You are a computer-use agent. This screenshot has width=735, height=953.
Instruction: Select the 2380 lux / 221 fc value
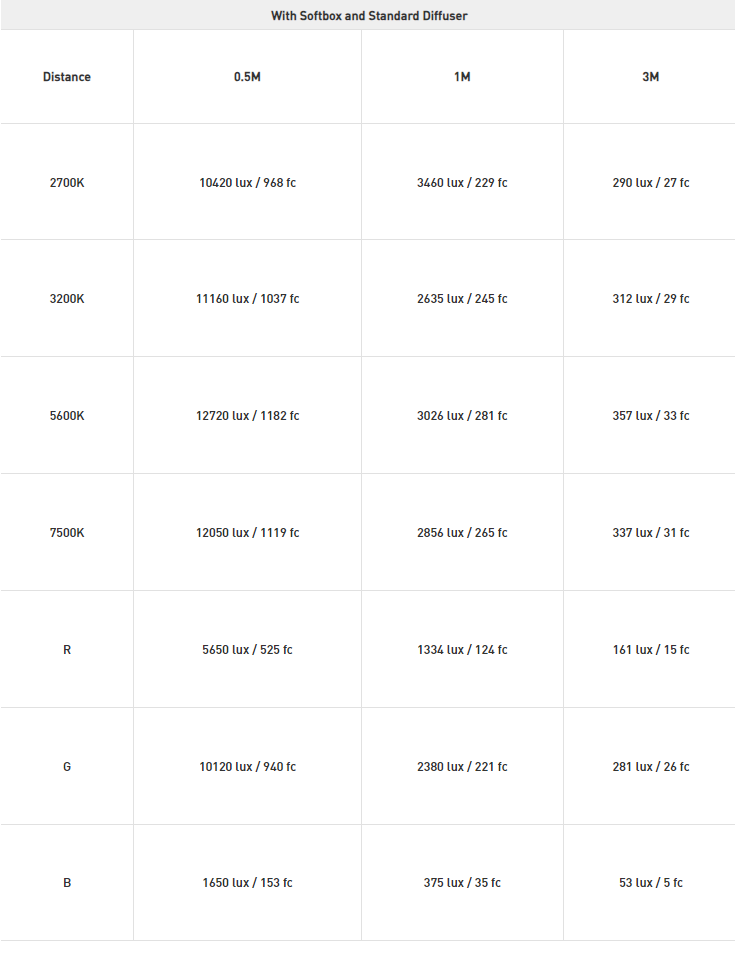pos(462,767)
